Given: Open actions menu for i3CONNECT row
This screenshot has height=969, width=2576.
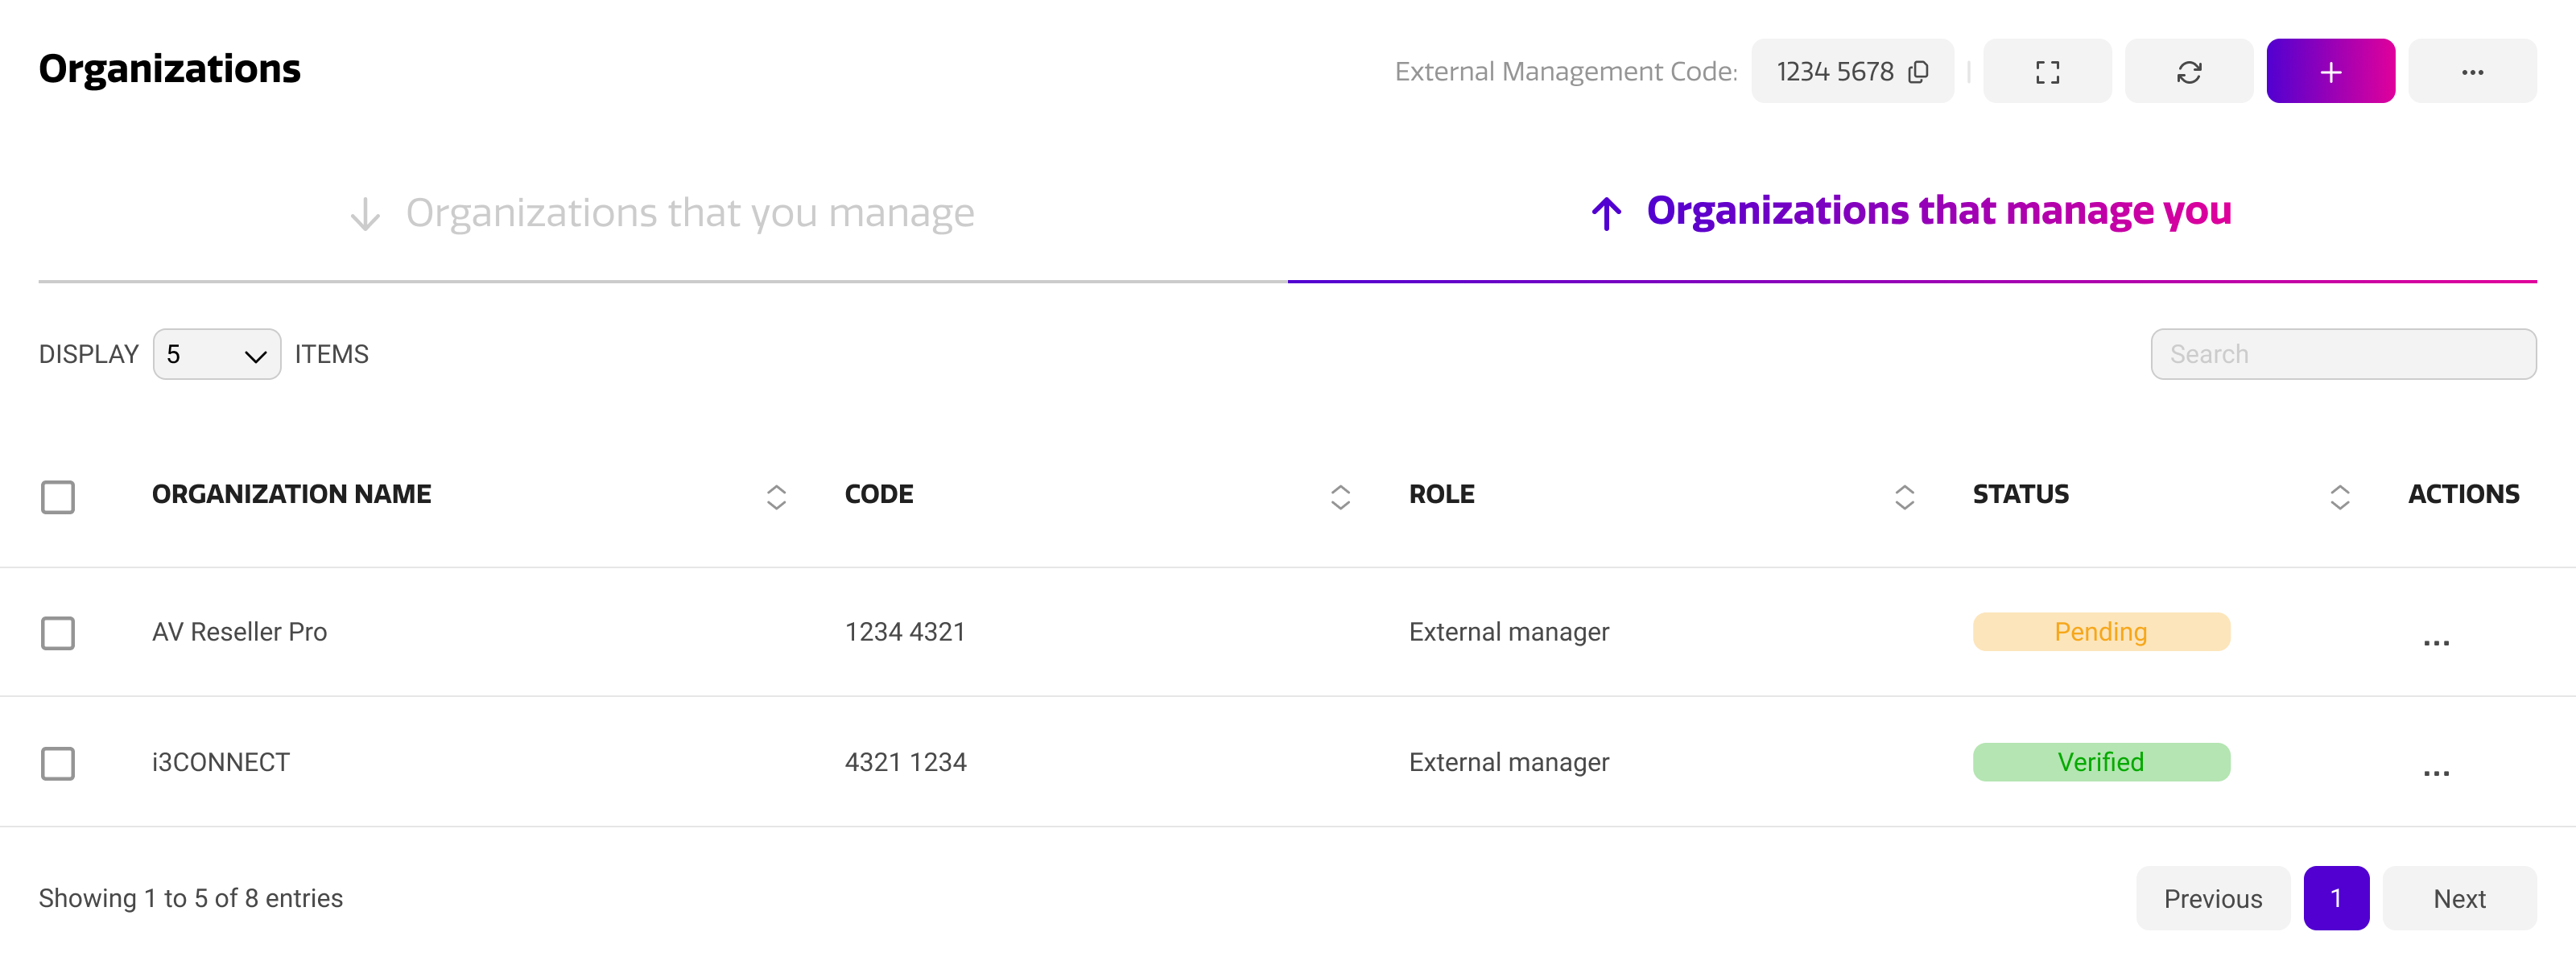Looking at the screenshot, I should pyautogui.click(x=2436, y=772).
